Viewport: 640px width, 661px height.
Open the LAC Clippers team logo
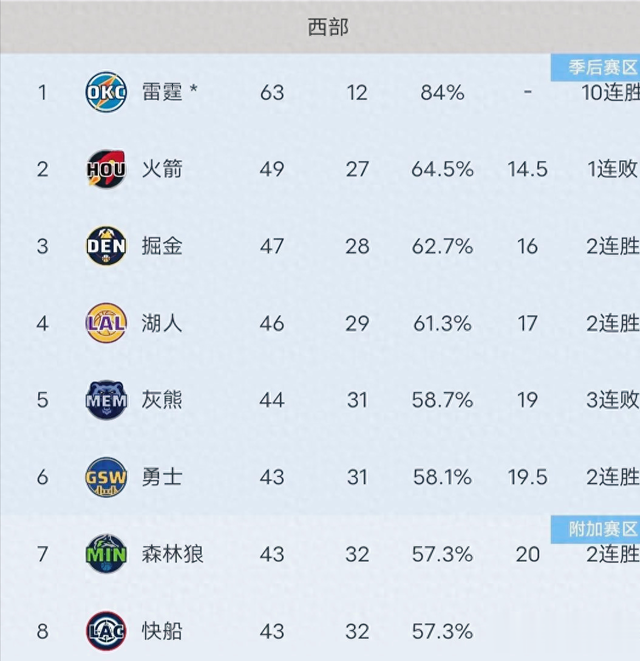(106, 631)
